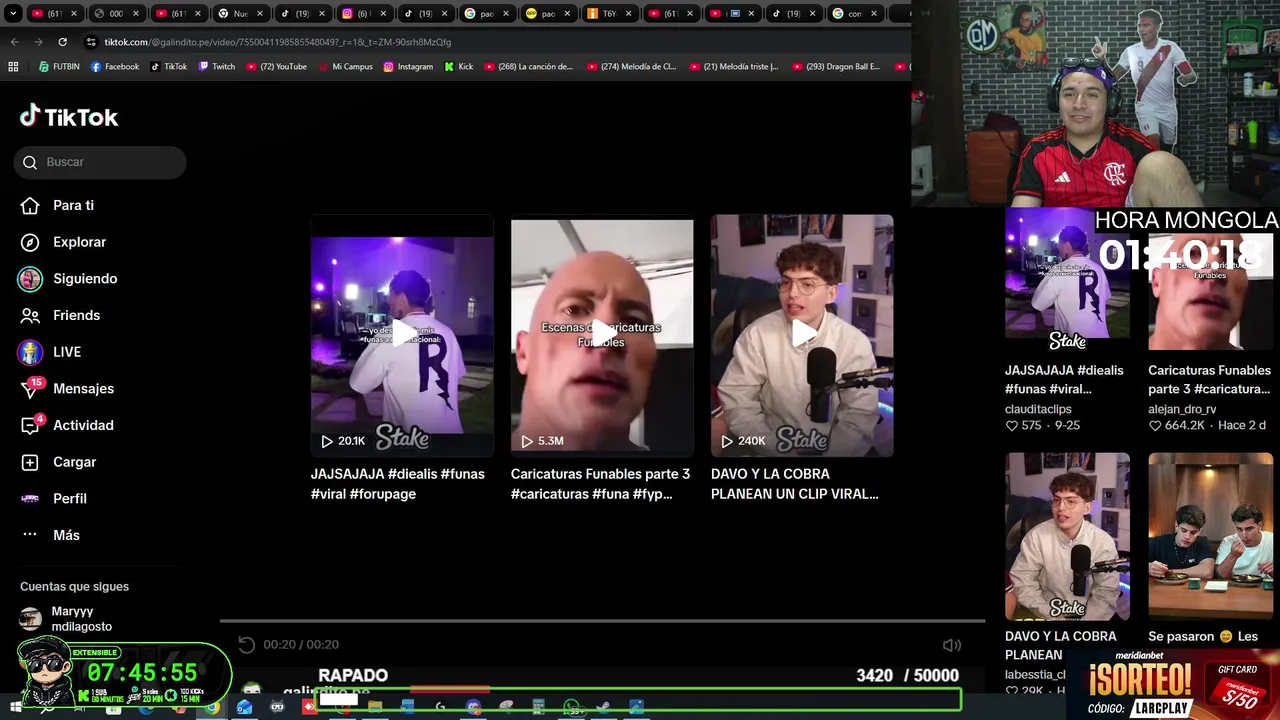This screenshot has height=720, width=1280.
Task: Open the bookmarks bar apps grid icon
Action: coord(13,67)
